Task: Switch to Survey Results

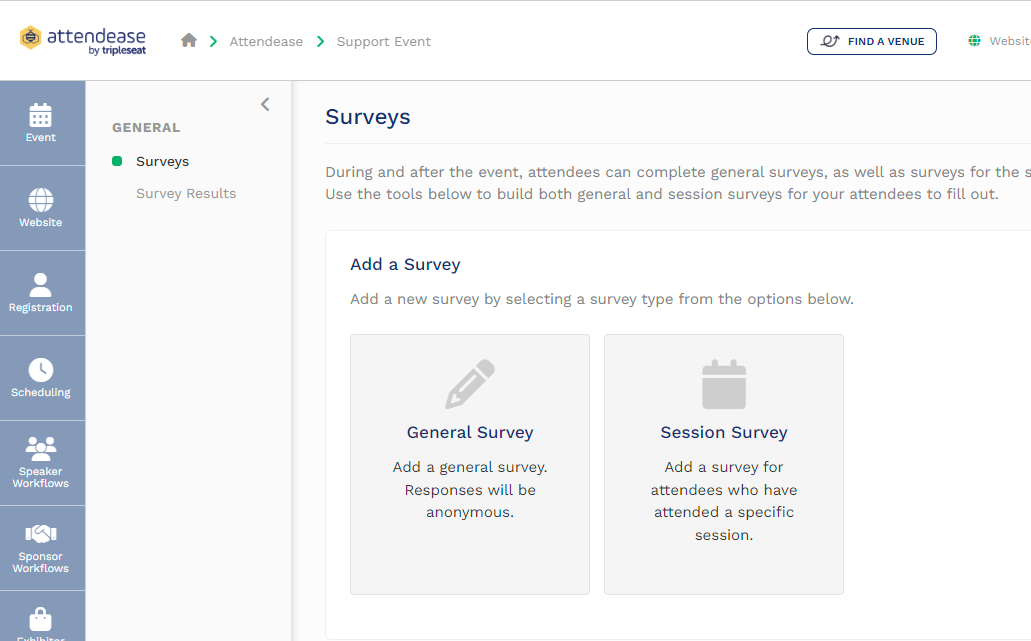Action: [186, 193]
